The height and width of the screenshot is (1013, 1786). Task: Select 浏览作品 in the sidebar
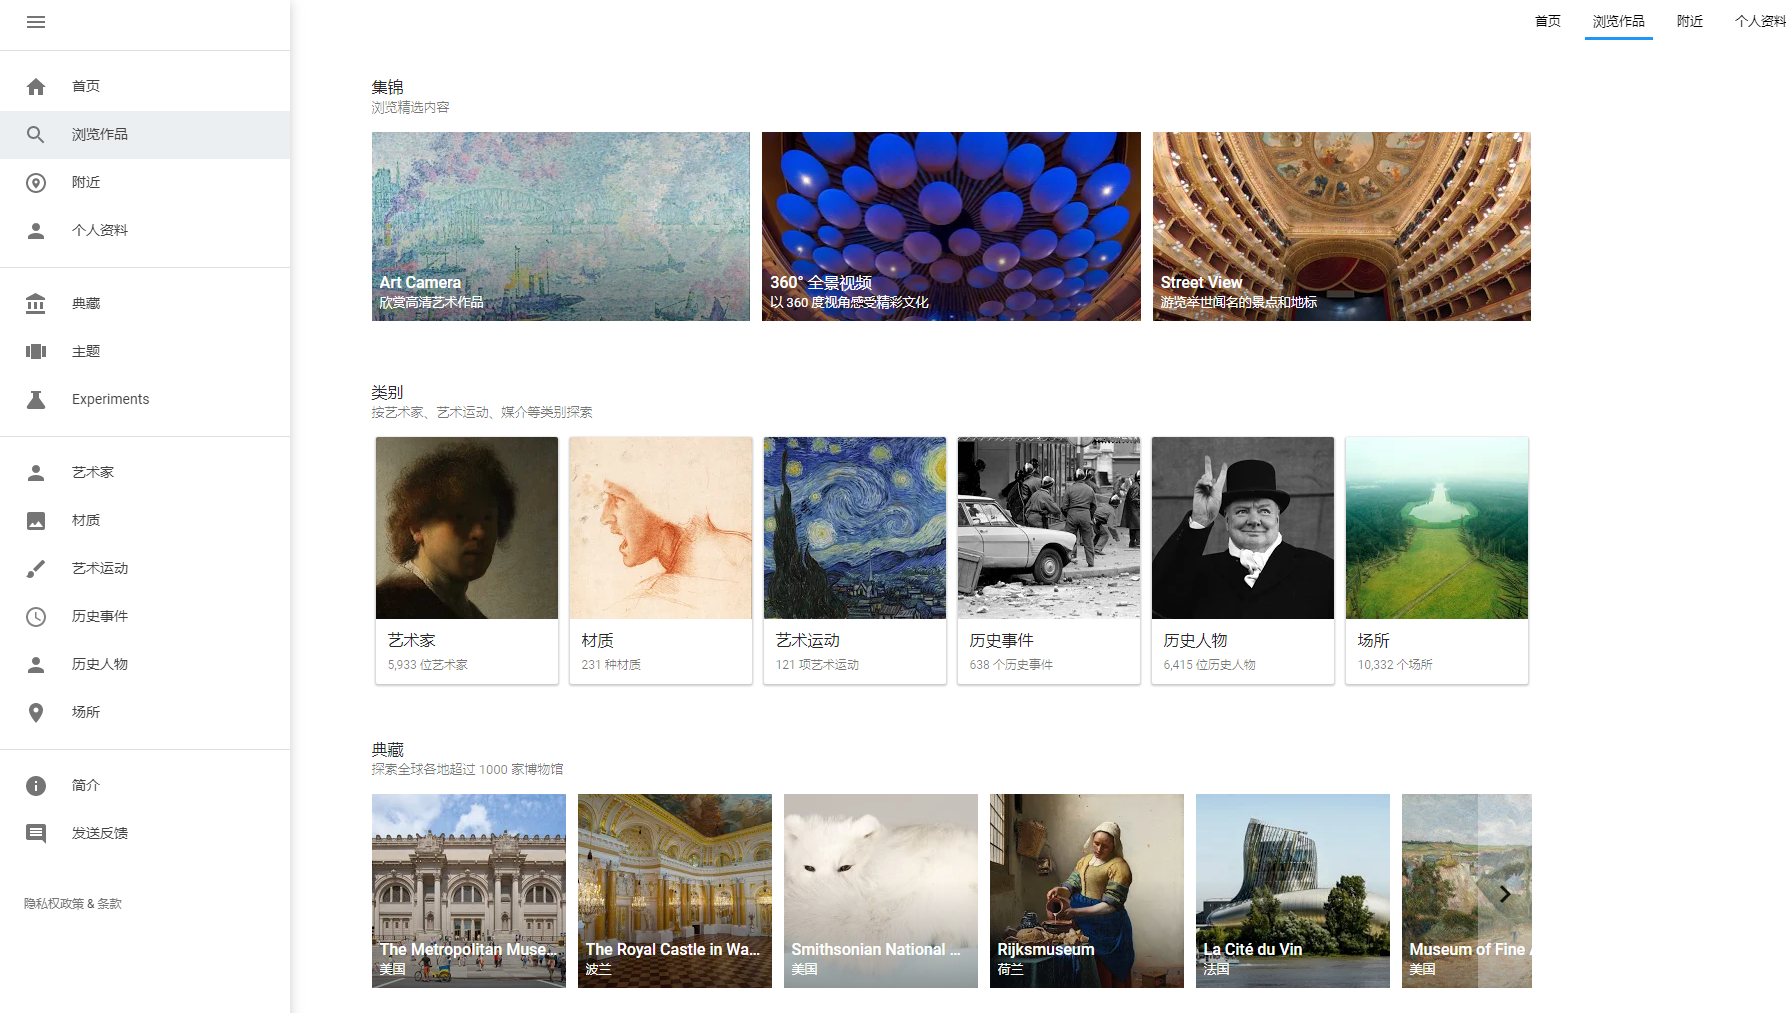(x=145, y=134)
